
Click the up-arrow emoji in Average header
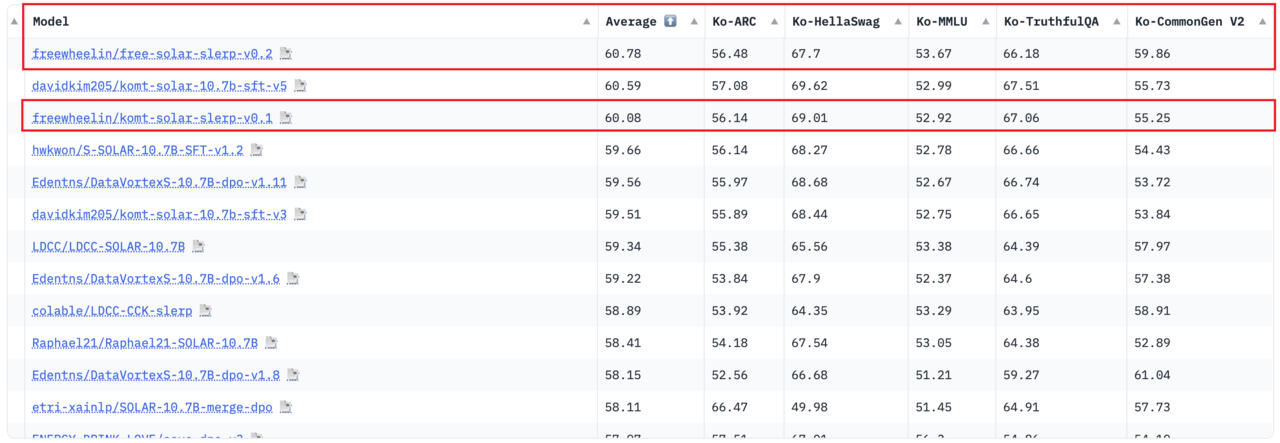[670, 21]
